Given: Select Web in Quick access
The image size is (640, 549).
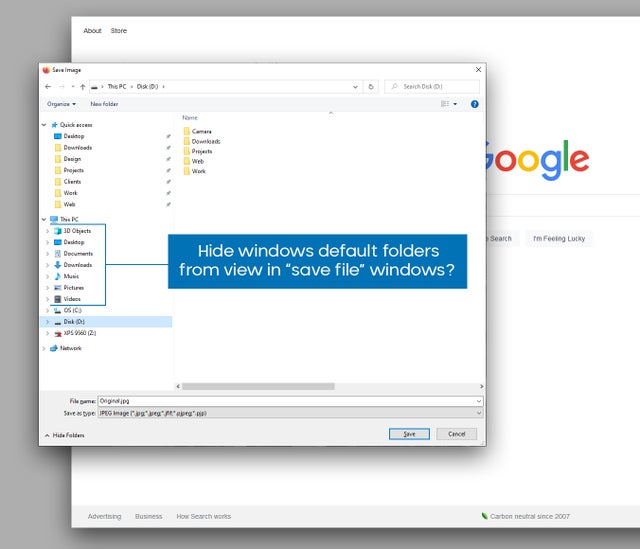Looking at the screenshot, I should coord(69,204).
